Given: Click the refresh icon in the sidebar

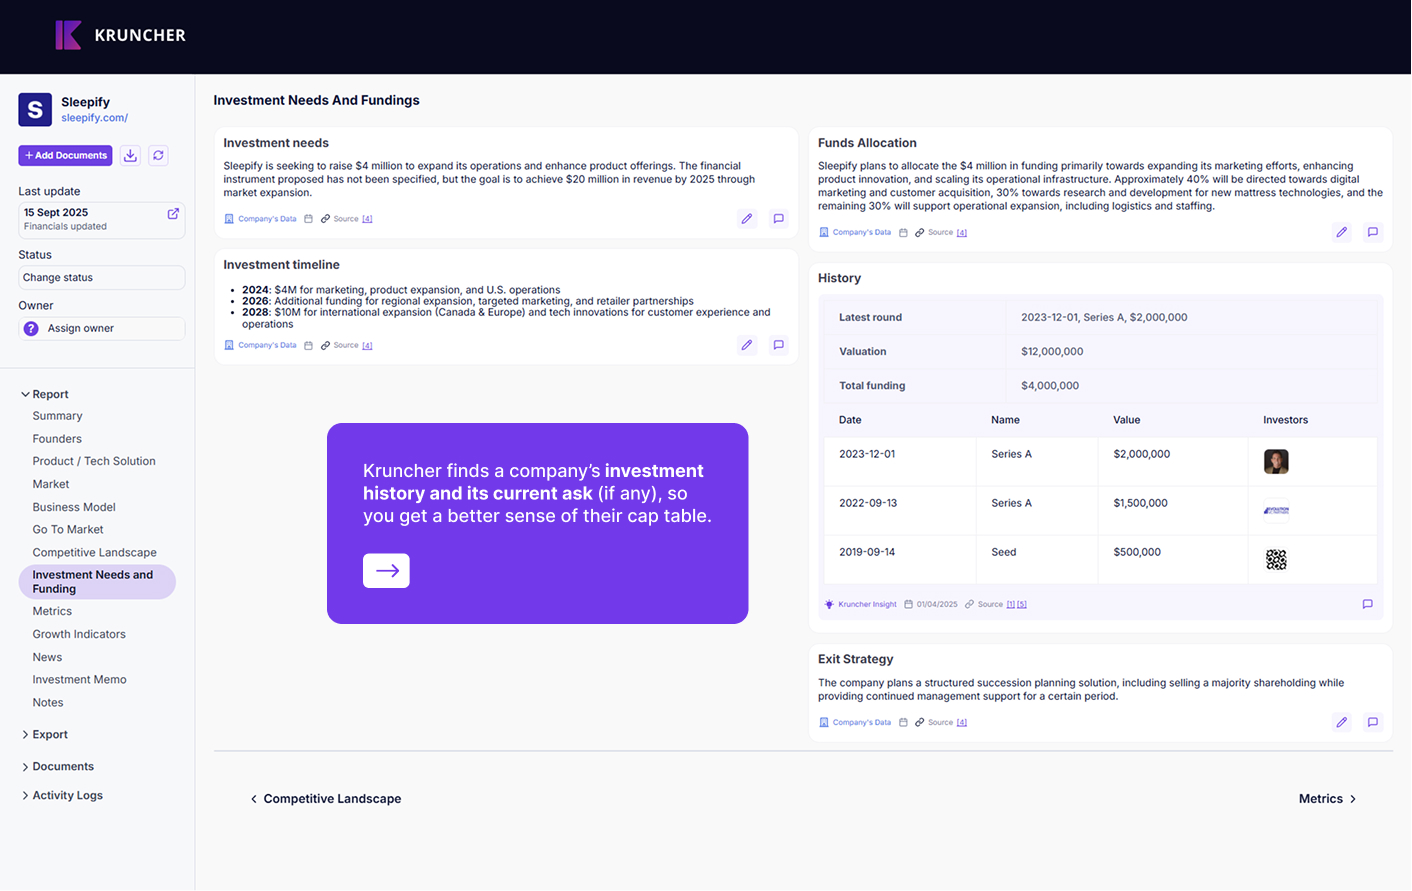Looking at the screenshot, I should 158,155.
